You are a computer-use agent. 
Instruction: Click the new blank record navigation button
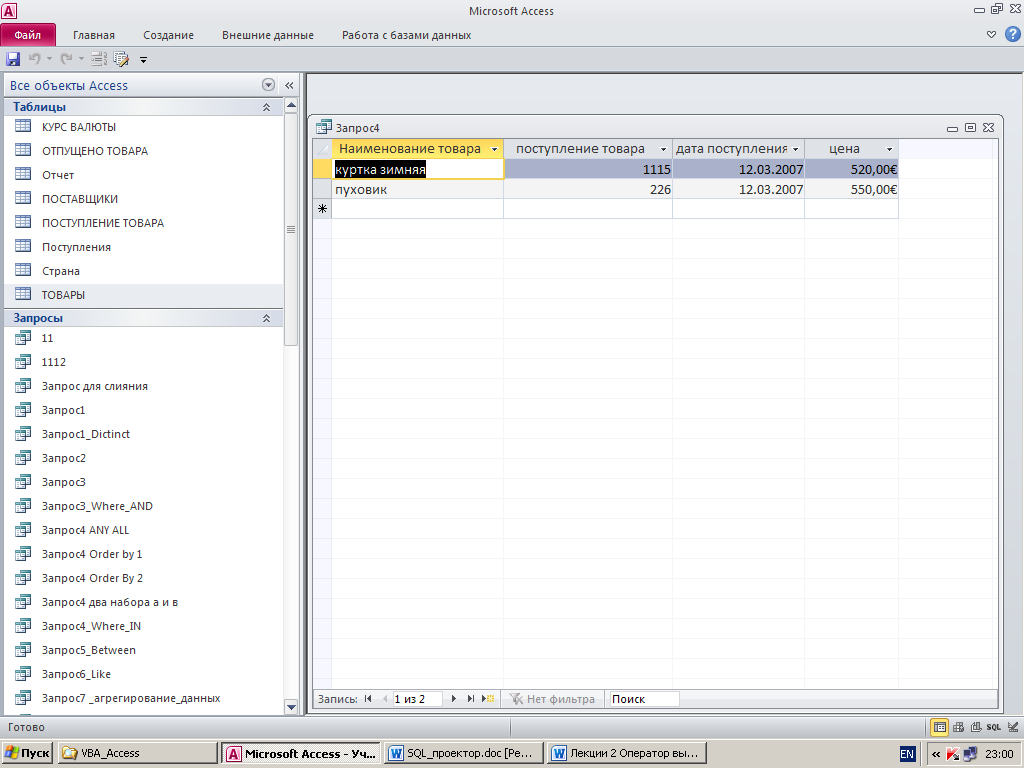488,699
